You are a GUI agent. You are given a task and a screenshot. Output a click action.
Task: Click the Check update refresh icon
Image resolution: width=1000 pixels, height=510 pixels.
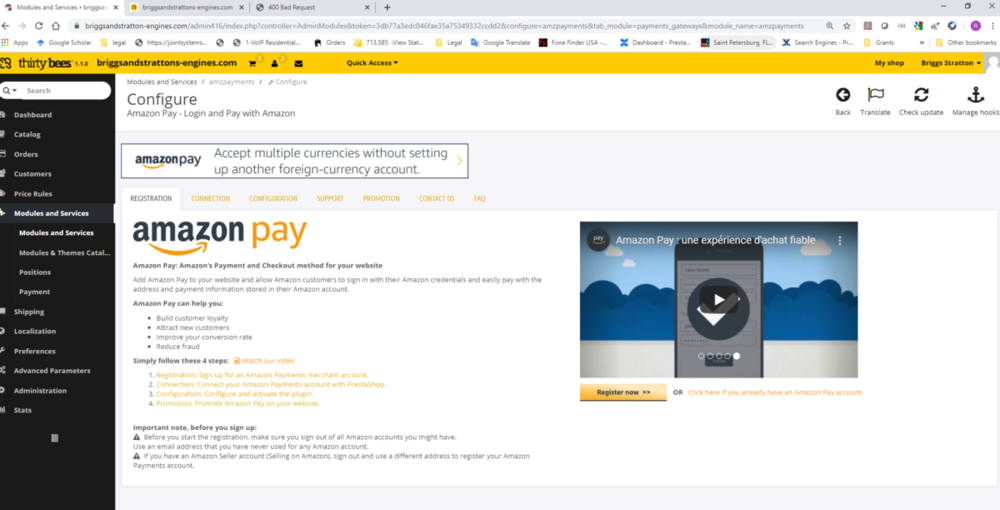[x=921, y=95]
